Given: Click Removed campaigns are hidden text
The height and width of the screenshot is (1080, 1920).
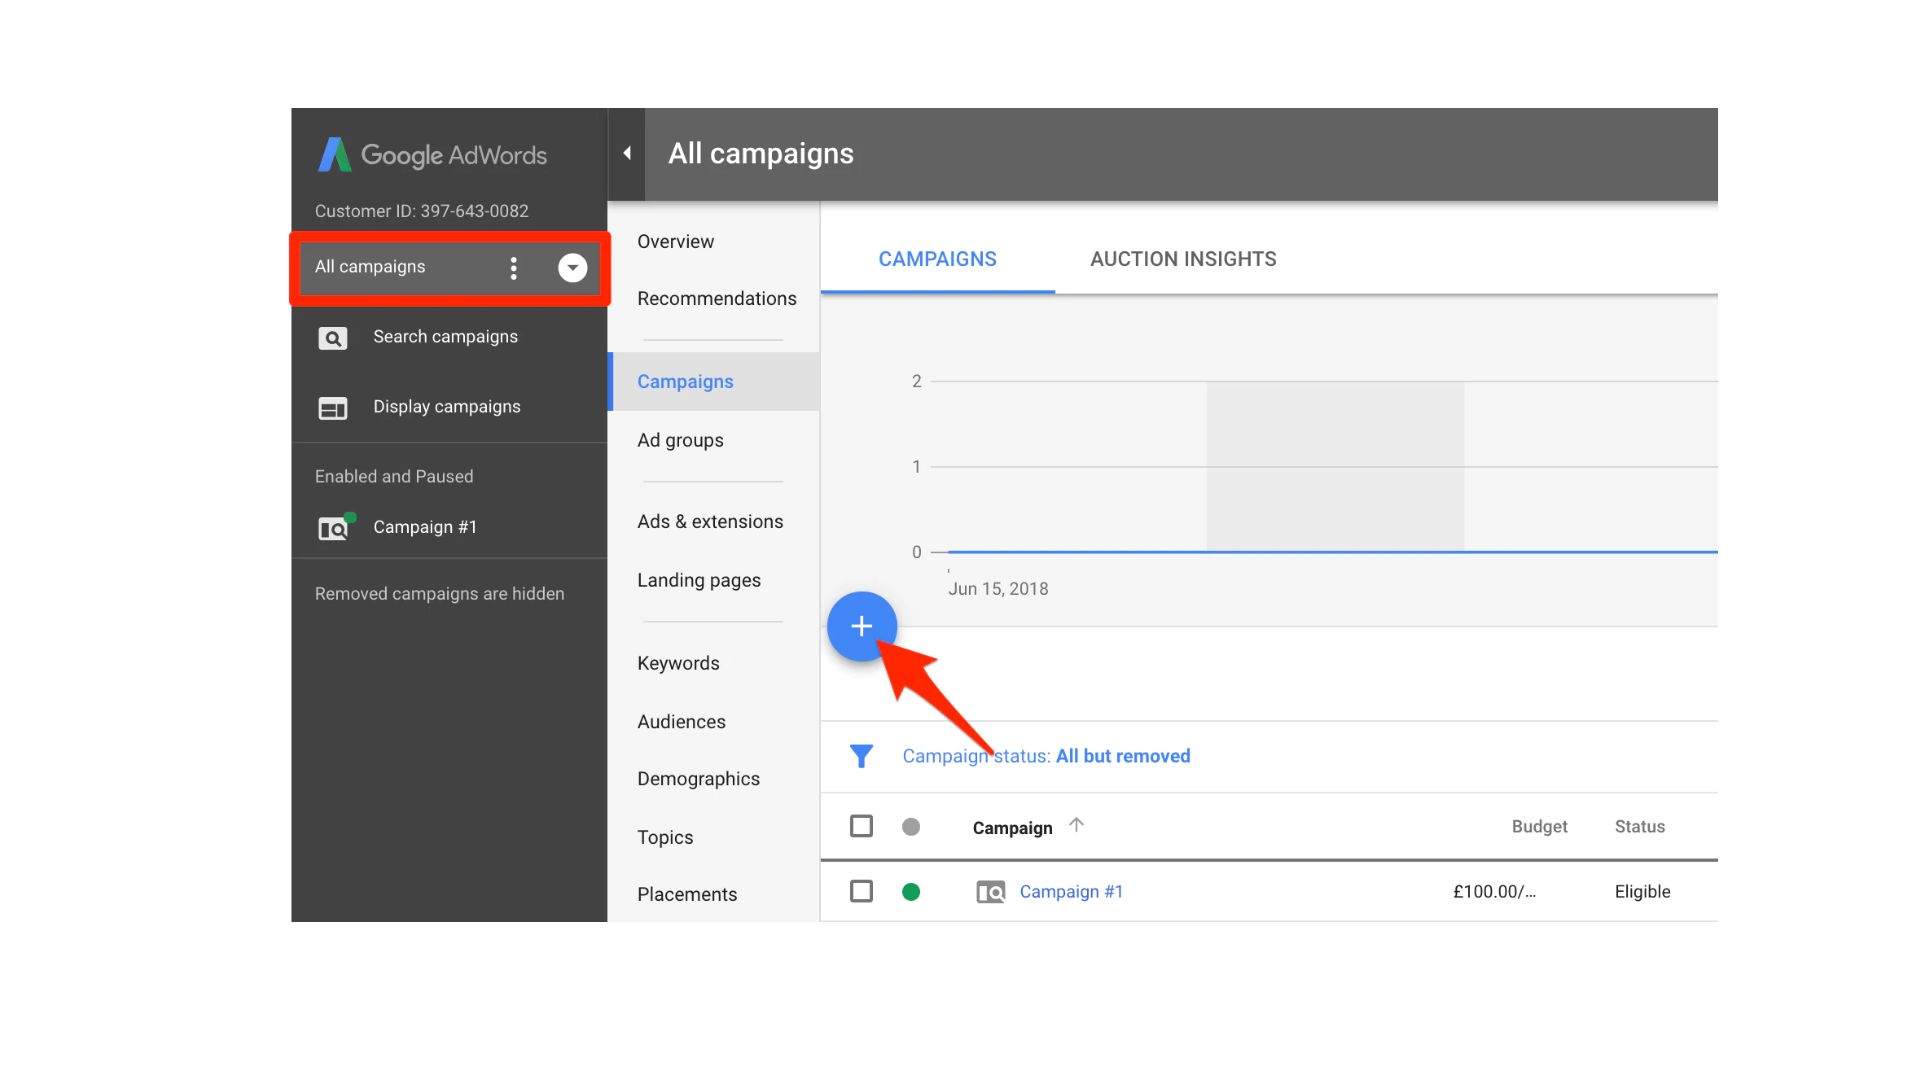Looking at the screenshot, I should click(439, 594).
